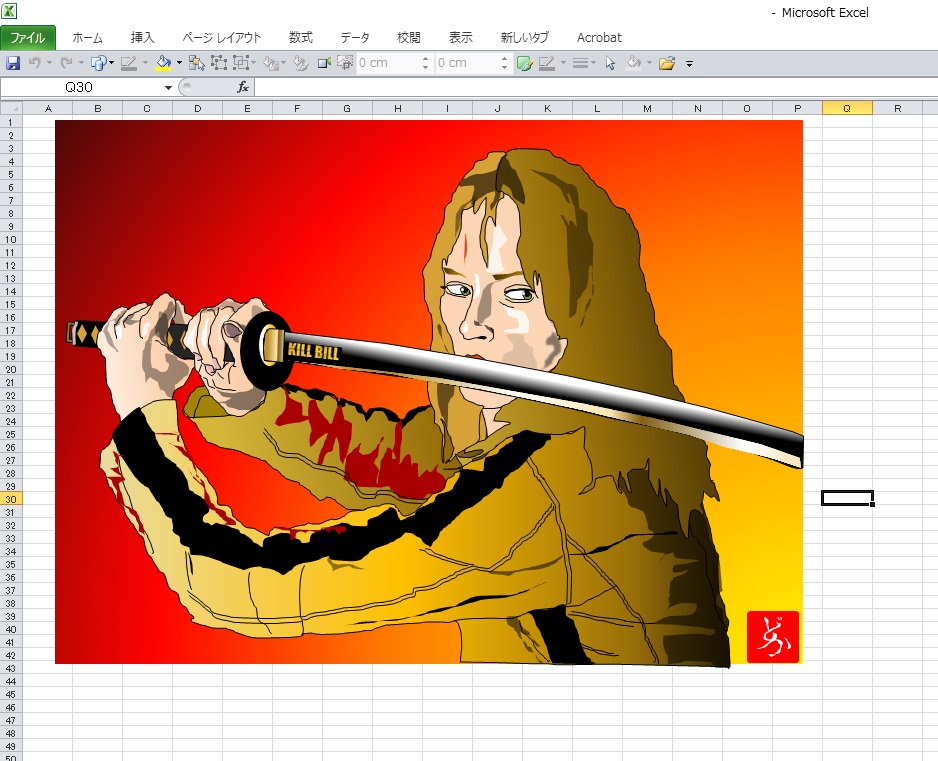Open the first pen outline dropdown arrow
The image size is (938, 761).
coord(145,63)
